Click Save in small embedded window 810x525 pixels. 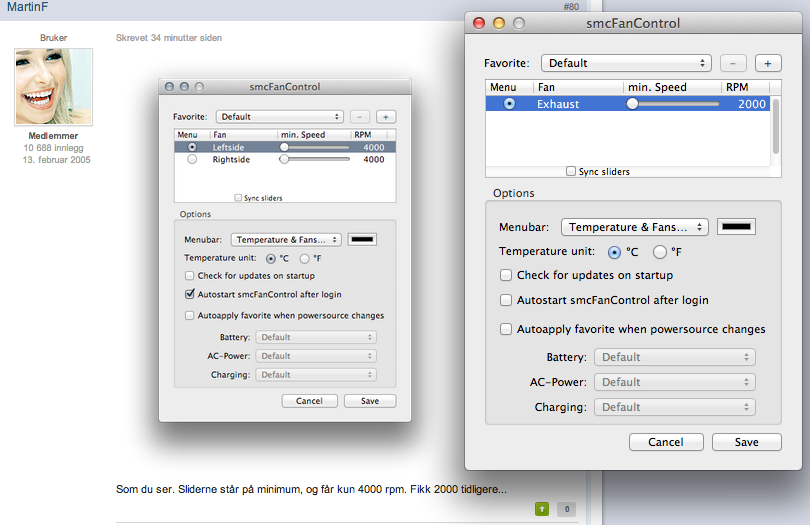click(x=370, y=401)
